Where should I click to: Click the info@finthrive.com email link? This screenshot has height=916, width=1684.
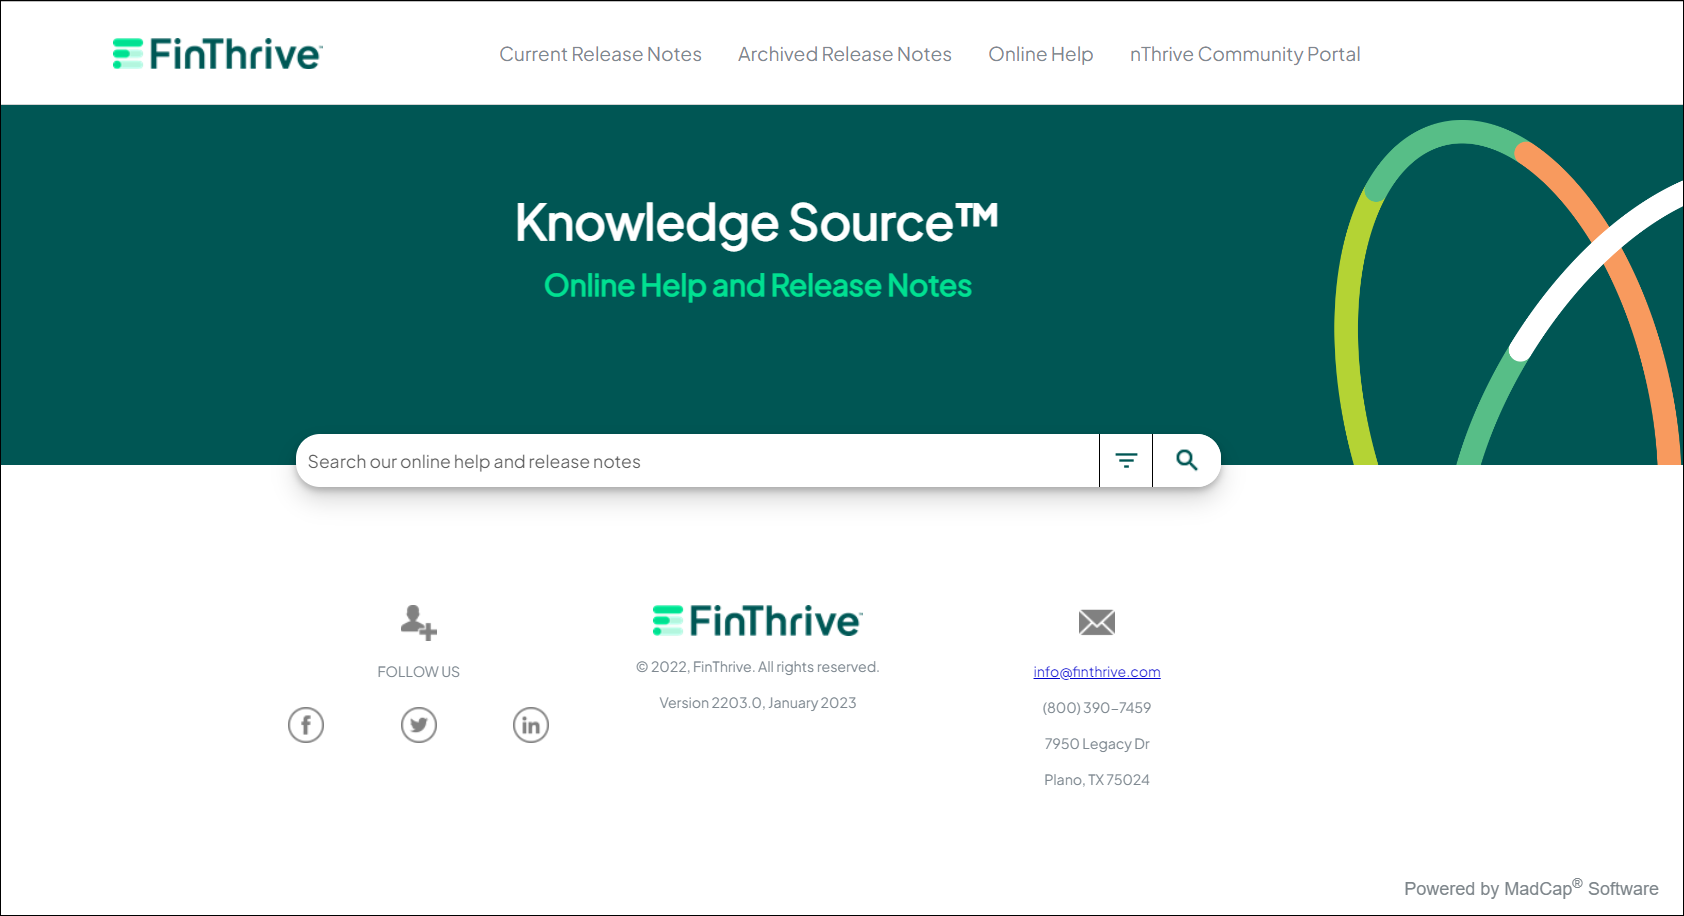[x=1097, y=672]
